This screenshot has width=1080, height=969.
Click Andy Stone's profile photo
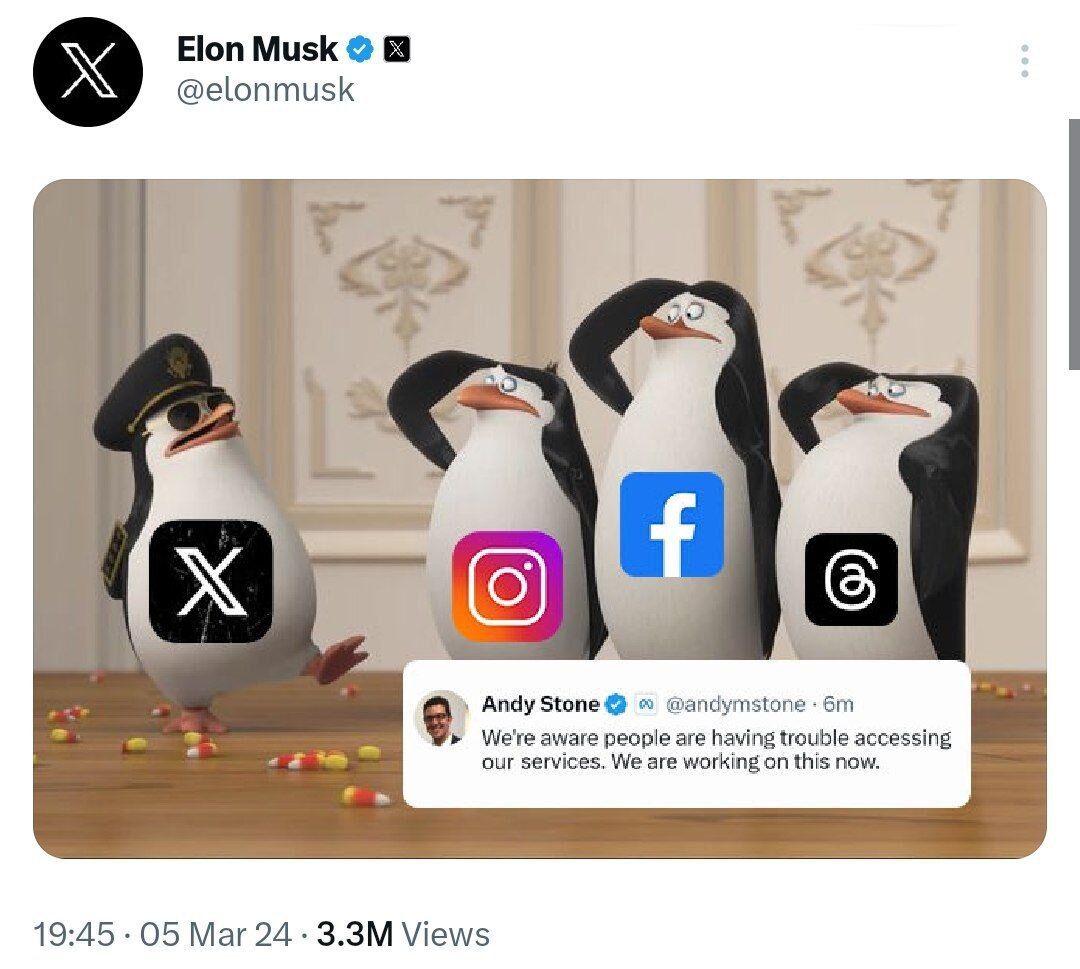pyautogui.click(x=441, y=717)
